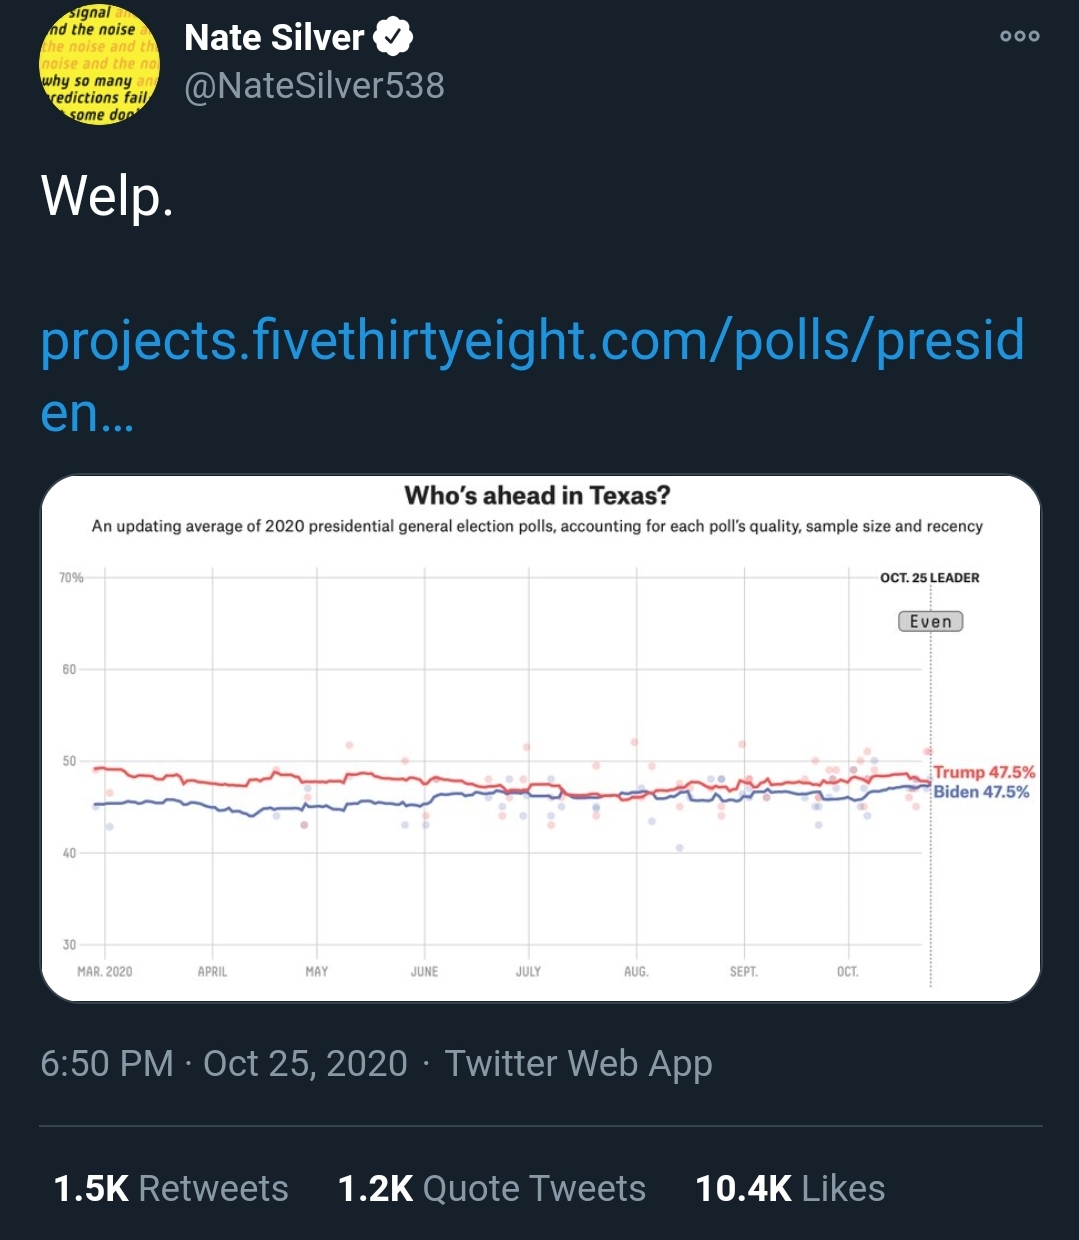Click the Trump 47.5% label
The height and width of the screenshot is (1240, 1079).
click(x=984, y=772)
